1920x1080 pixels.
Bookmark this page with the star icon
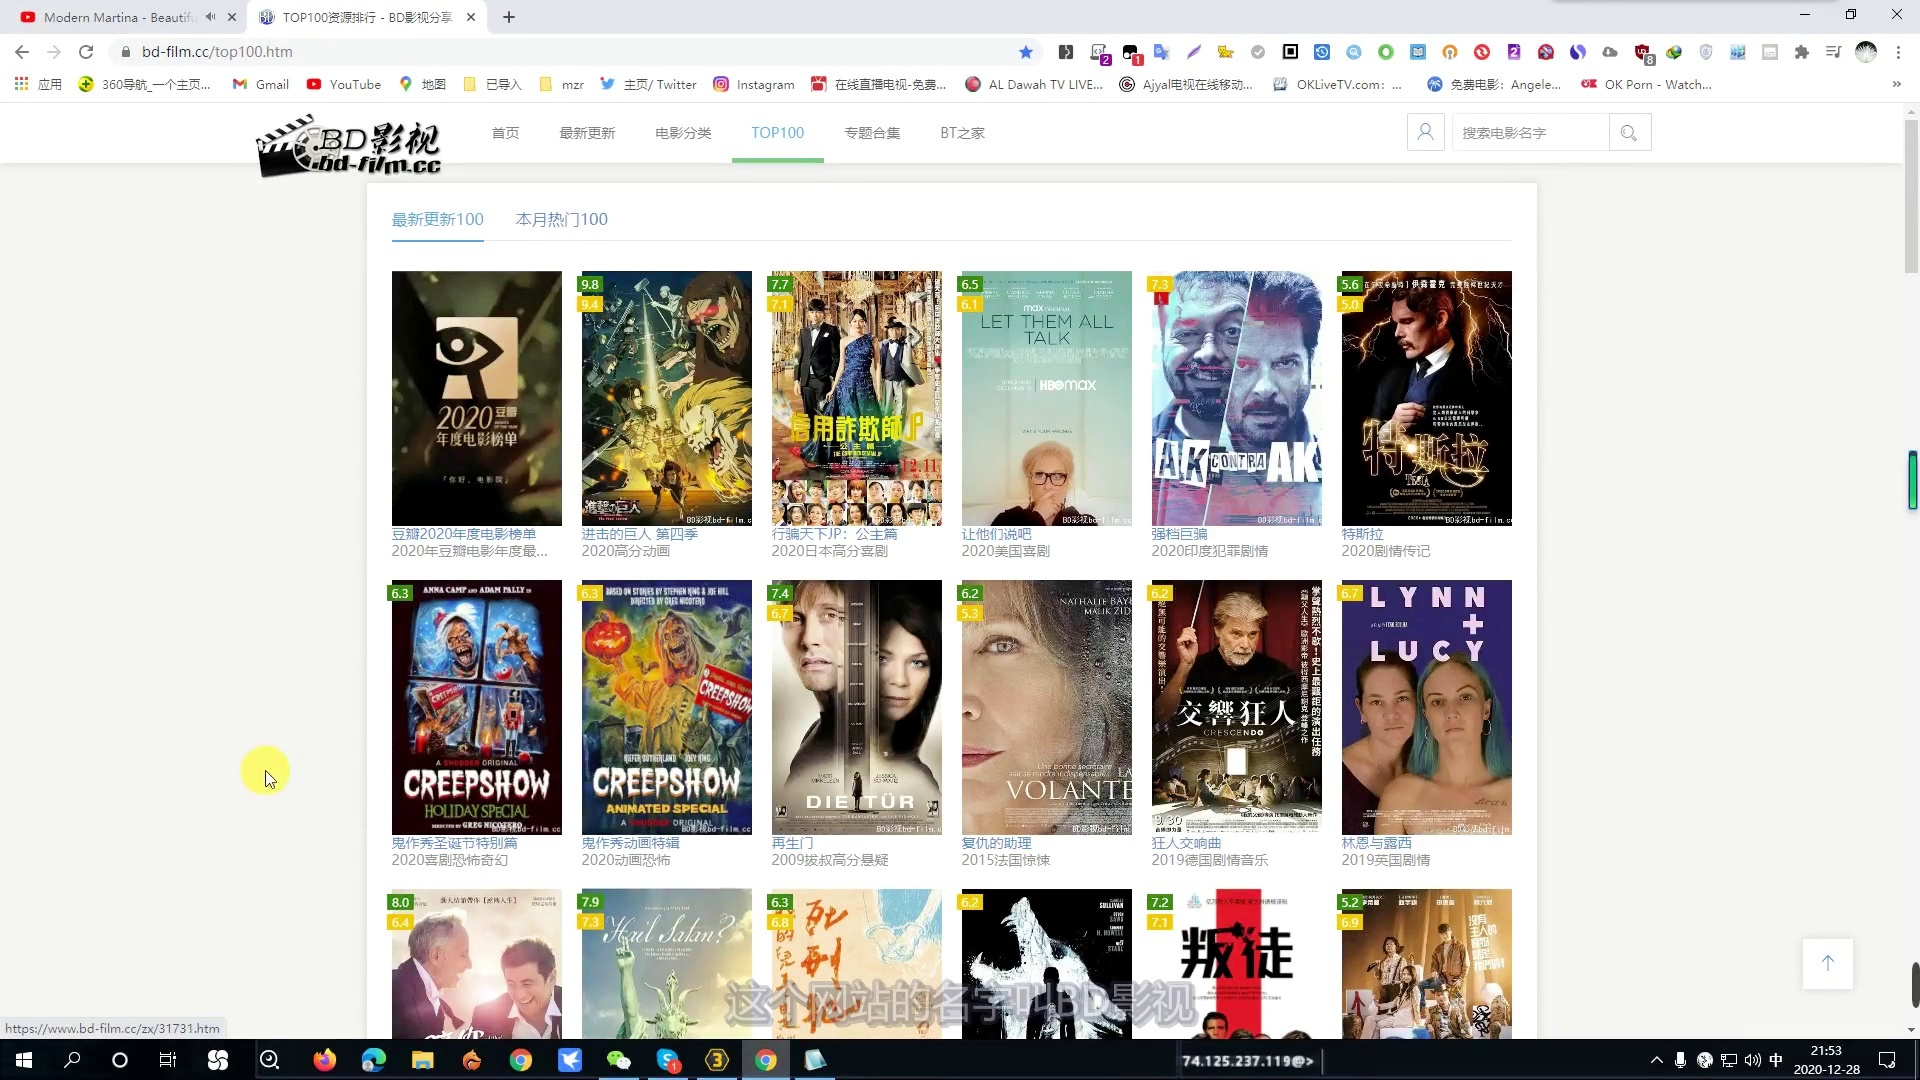[1026, 52]
